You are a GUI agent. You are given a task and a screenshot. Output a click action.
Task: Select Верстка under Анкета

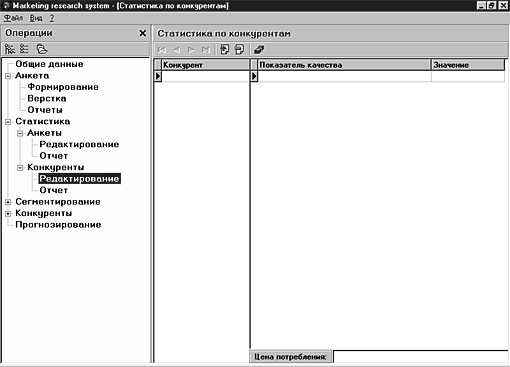47,98
